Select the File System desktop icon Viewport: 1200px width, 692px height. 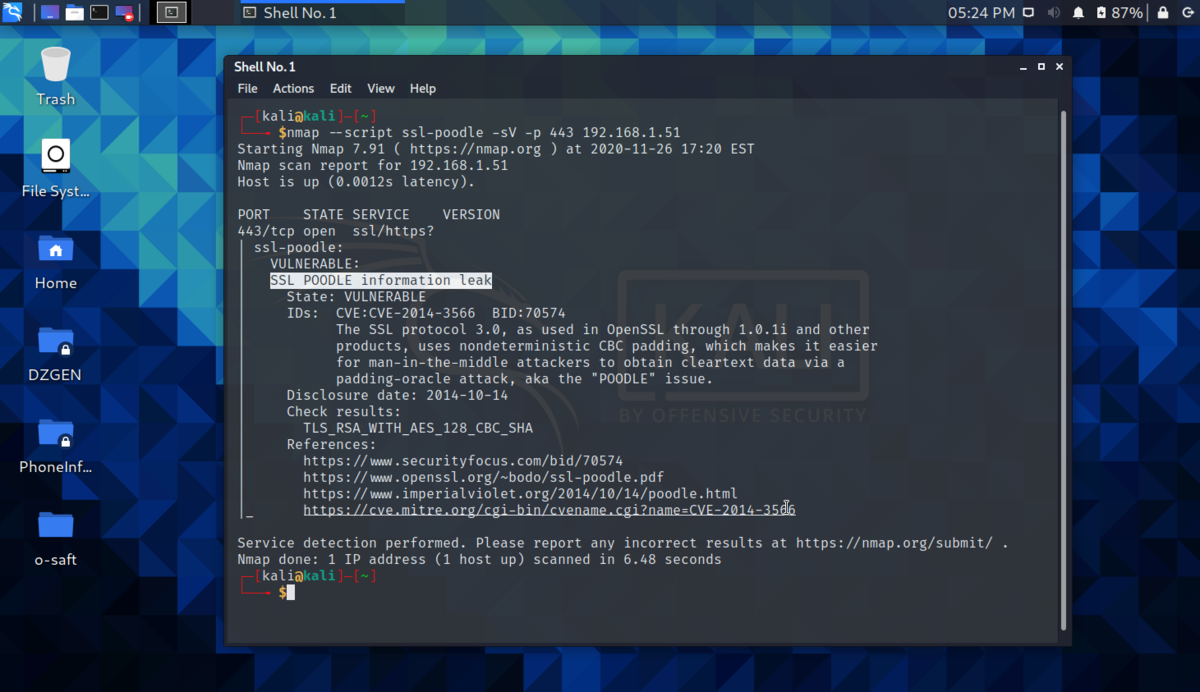tap(56, 169)
